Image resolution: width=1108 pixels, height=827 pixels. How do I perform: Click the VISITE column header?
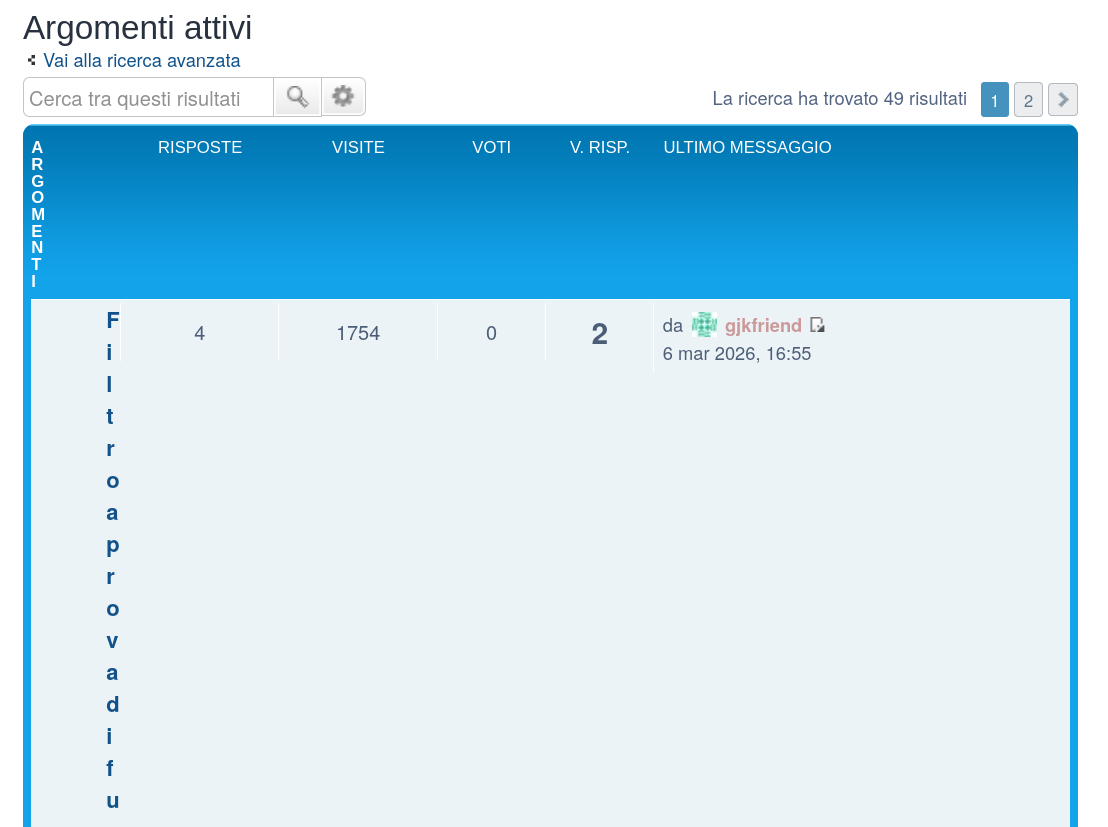click(x=358, y=147)
